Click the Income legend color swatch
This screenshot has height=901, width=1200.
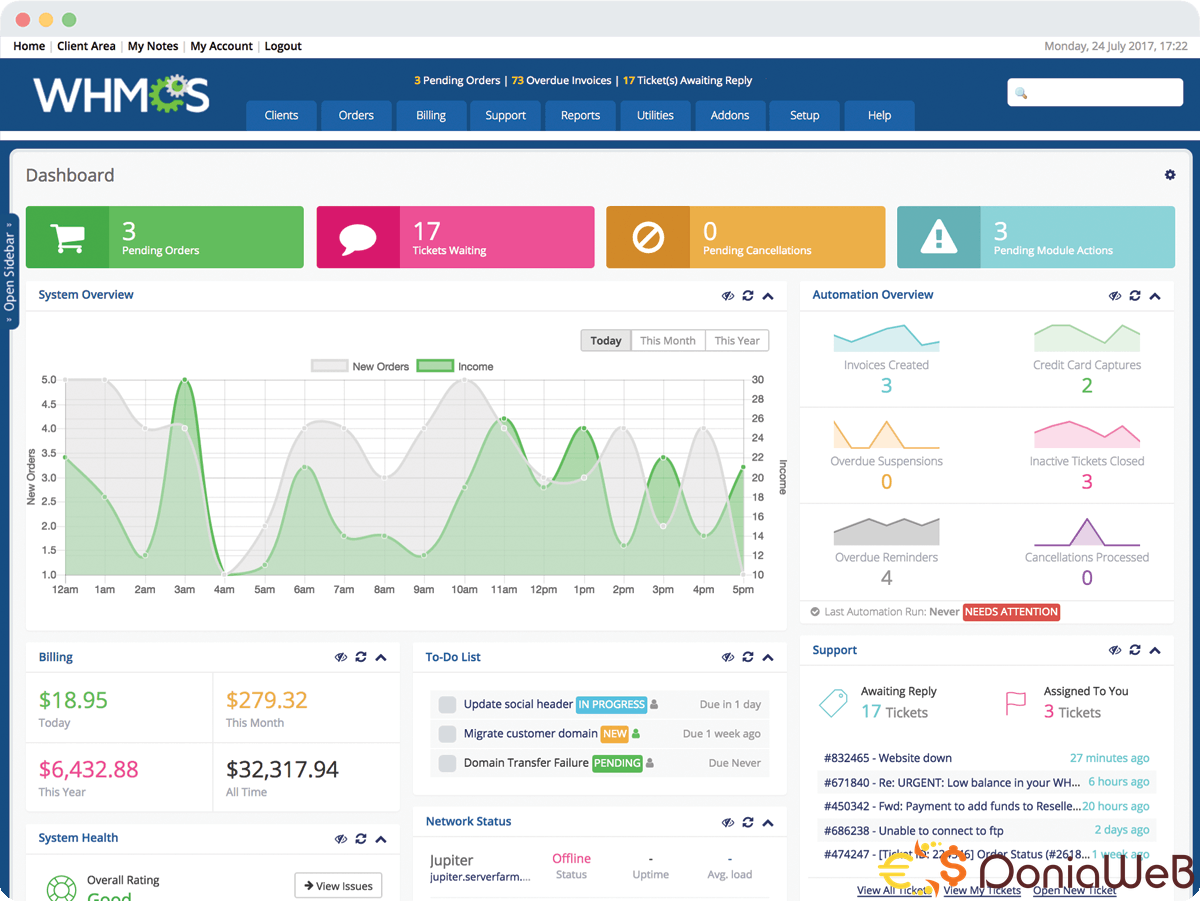tap(435, 367)
